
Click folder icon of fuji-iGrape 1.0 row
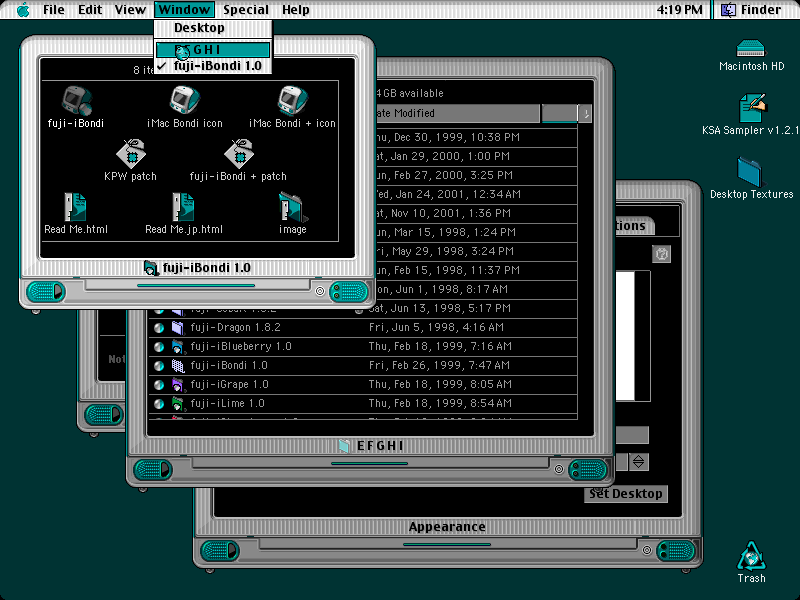tap(177, 384)
